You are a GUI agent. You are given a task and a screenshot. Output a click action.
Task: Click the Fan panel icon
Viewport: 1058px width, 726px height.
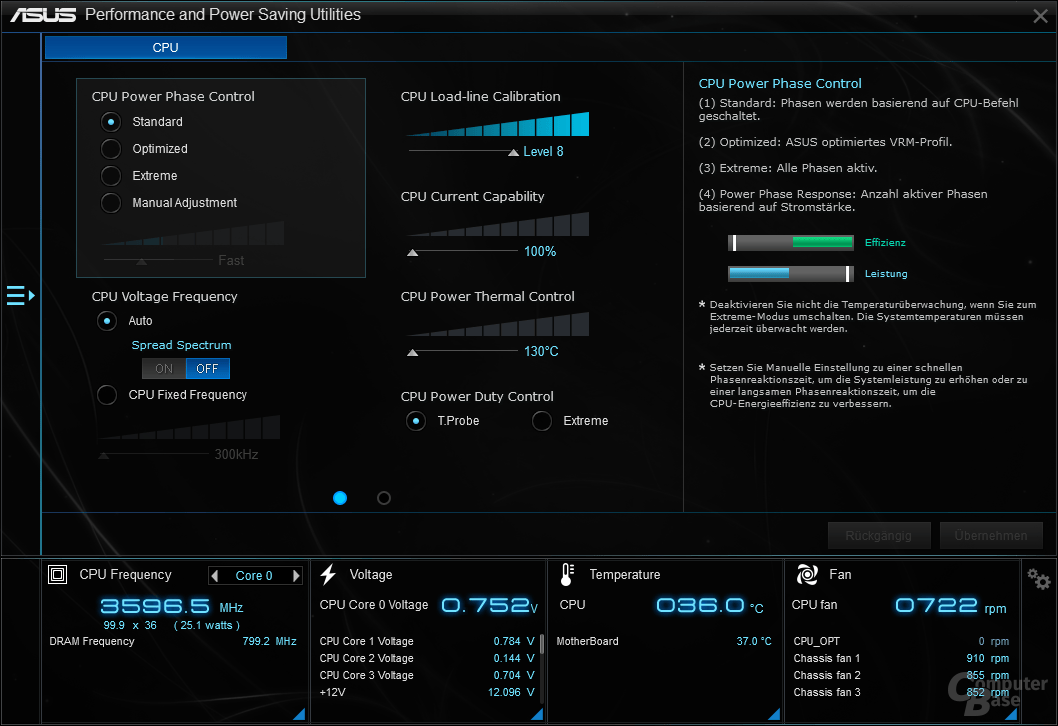pos(806,575)
